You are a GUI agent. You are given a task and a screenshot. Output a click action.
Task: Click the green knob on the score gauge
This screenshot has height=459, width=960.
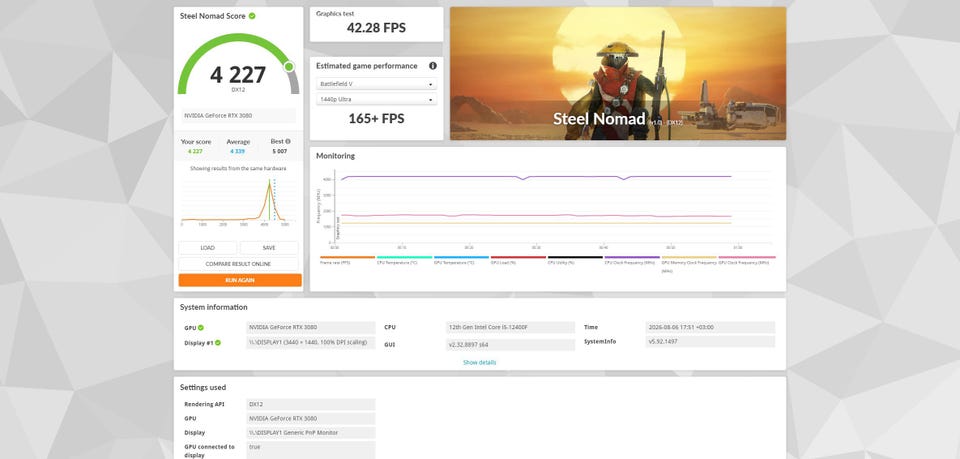(289, 66)
